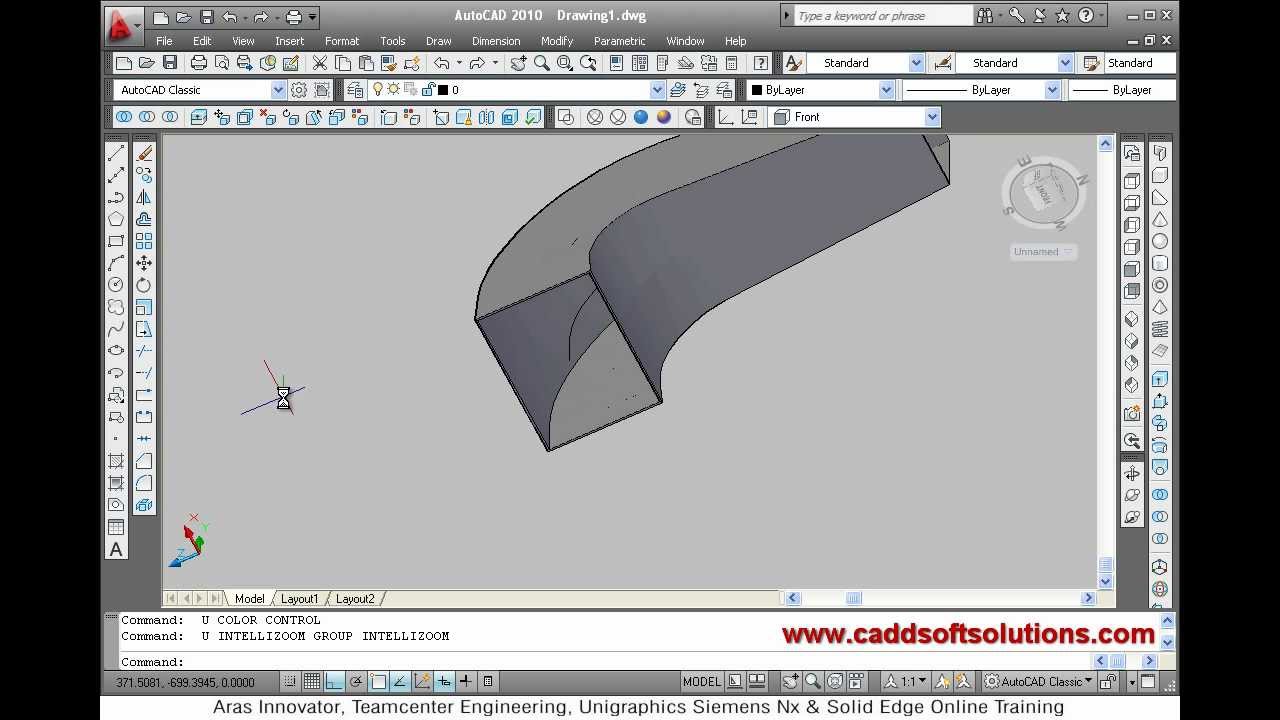This screenshot has width=1280, height=720.
Task: Toggle Ortho Mode in the status bar
Action: coord(334,682)
